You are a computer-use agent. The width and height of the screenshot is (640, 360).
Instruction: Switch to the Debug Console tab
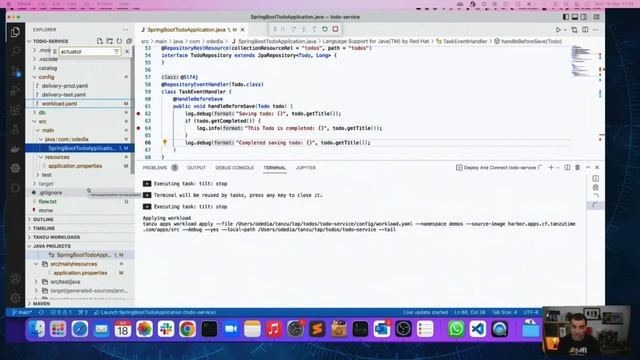[234, 168]
